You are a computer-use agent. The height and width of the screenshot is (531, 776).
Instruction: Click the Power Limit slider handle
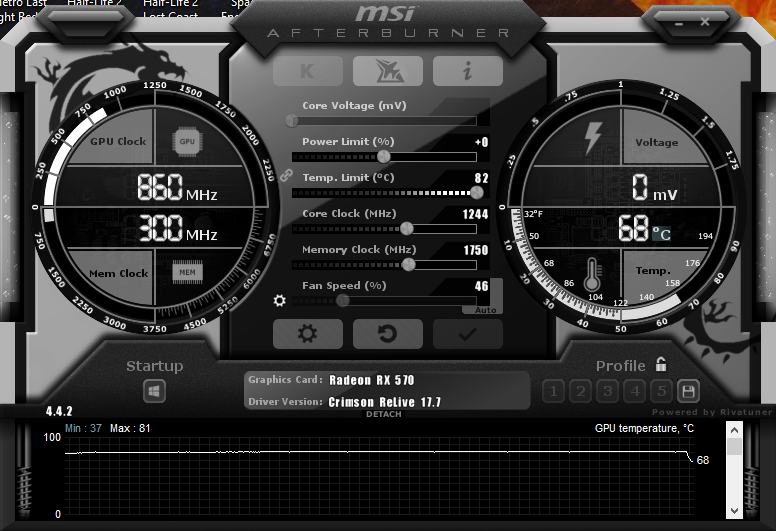pyautogui.click(x=384, y=157)
